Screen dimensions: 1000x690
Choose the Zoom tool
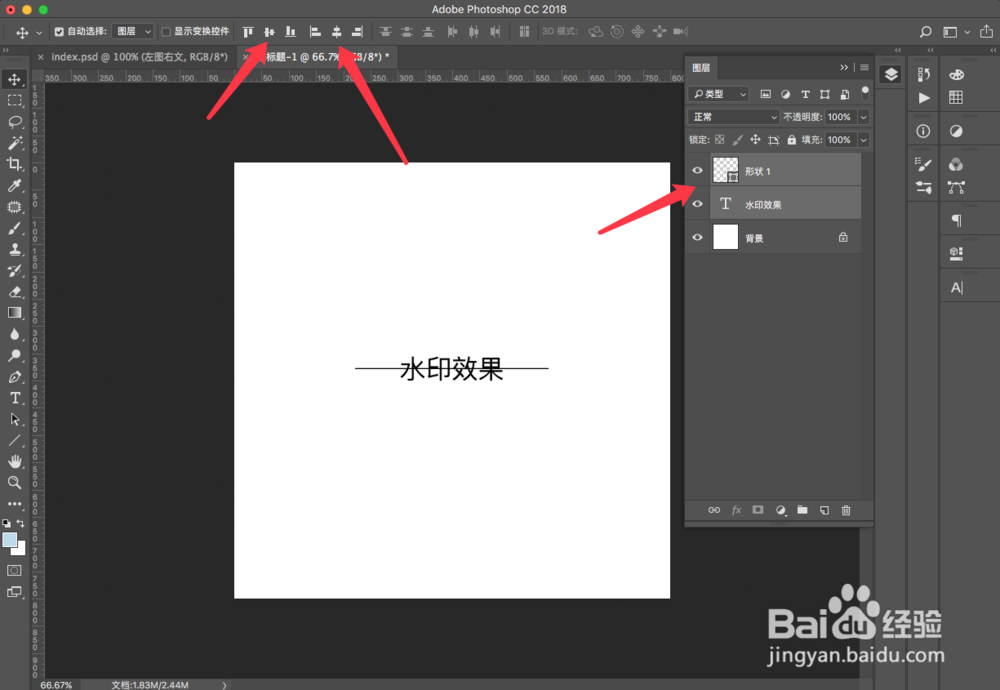click(14, 482)
